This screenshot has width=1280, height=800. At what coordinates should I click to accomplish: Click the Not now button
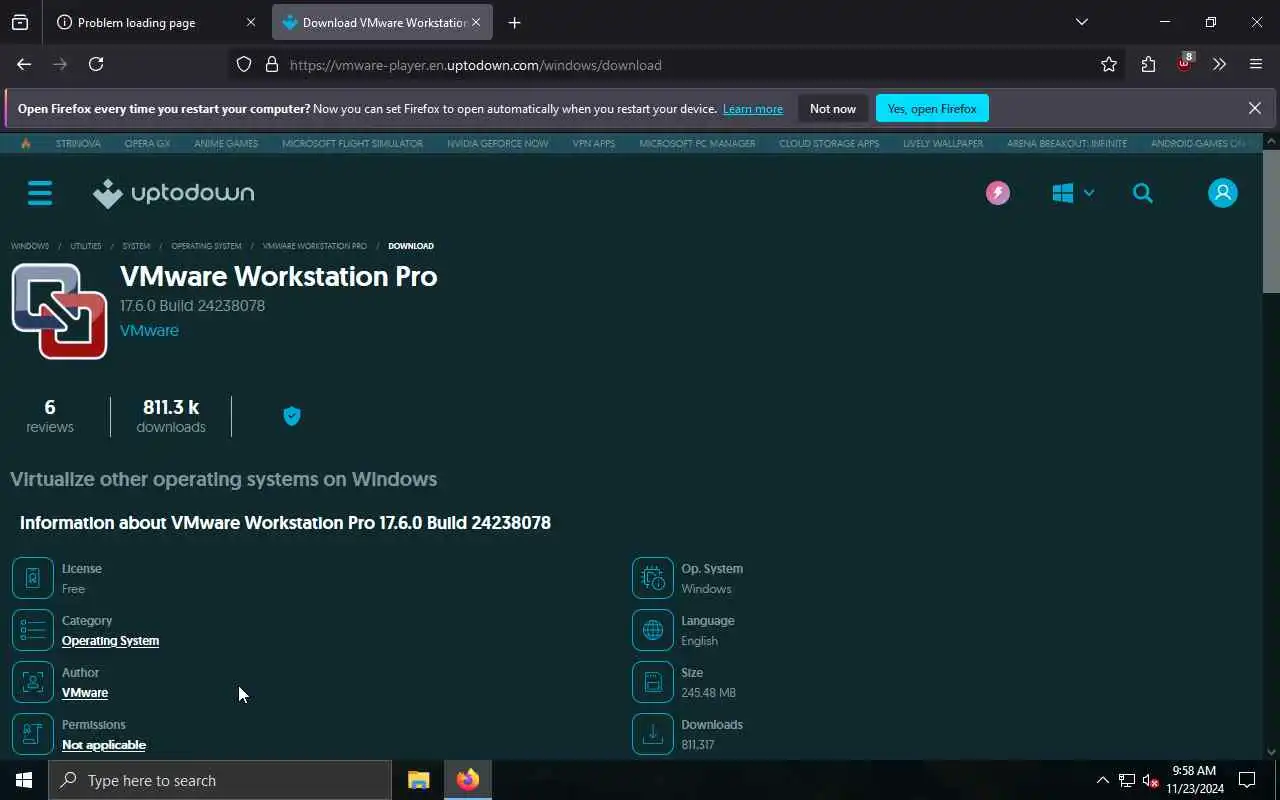coord(833,109)
